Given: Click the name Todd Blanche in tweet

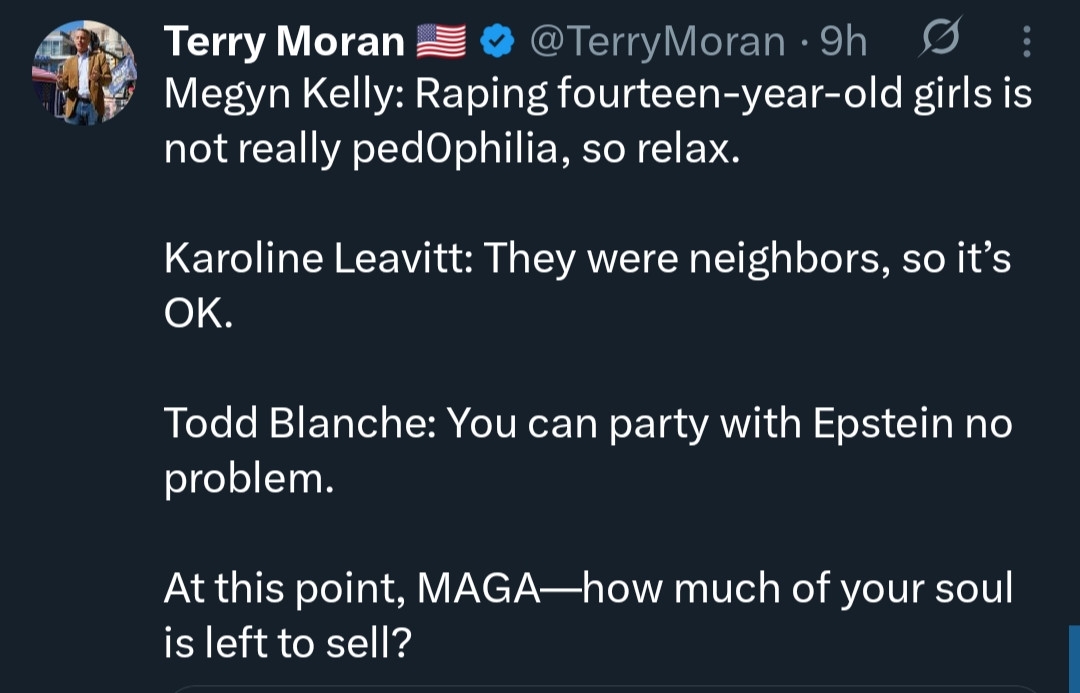Looking at the screenshot, I should click(296, 424).
